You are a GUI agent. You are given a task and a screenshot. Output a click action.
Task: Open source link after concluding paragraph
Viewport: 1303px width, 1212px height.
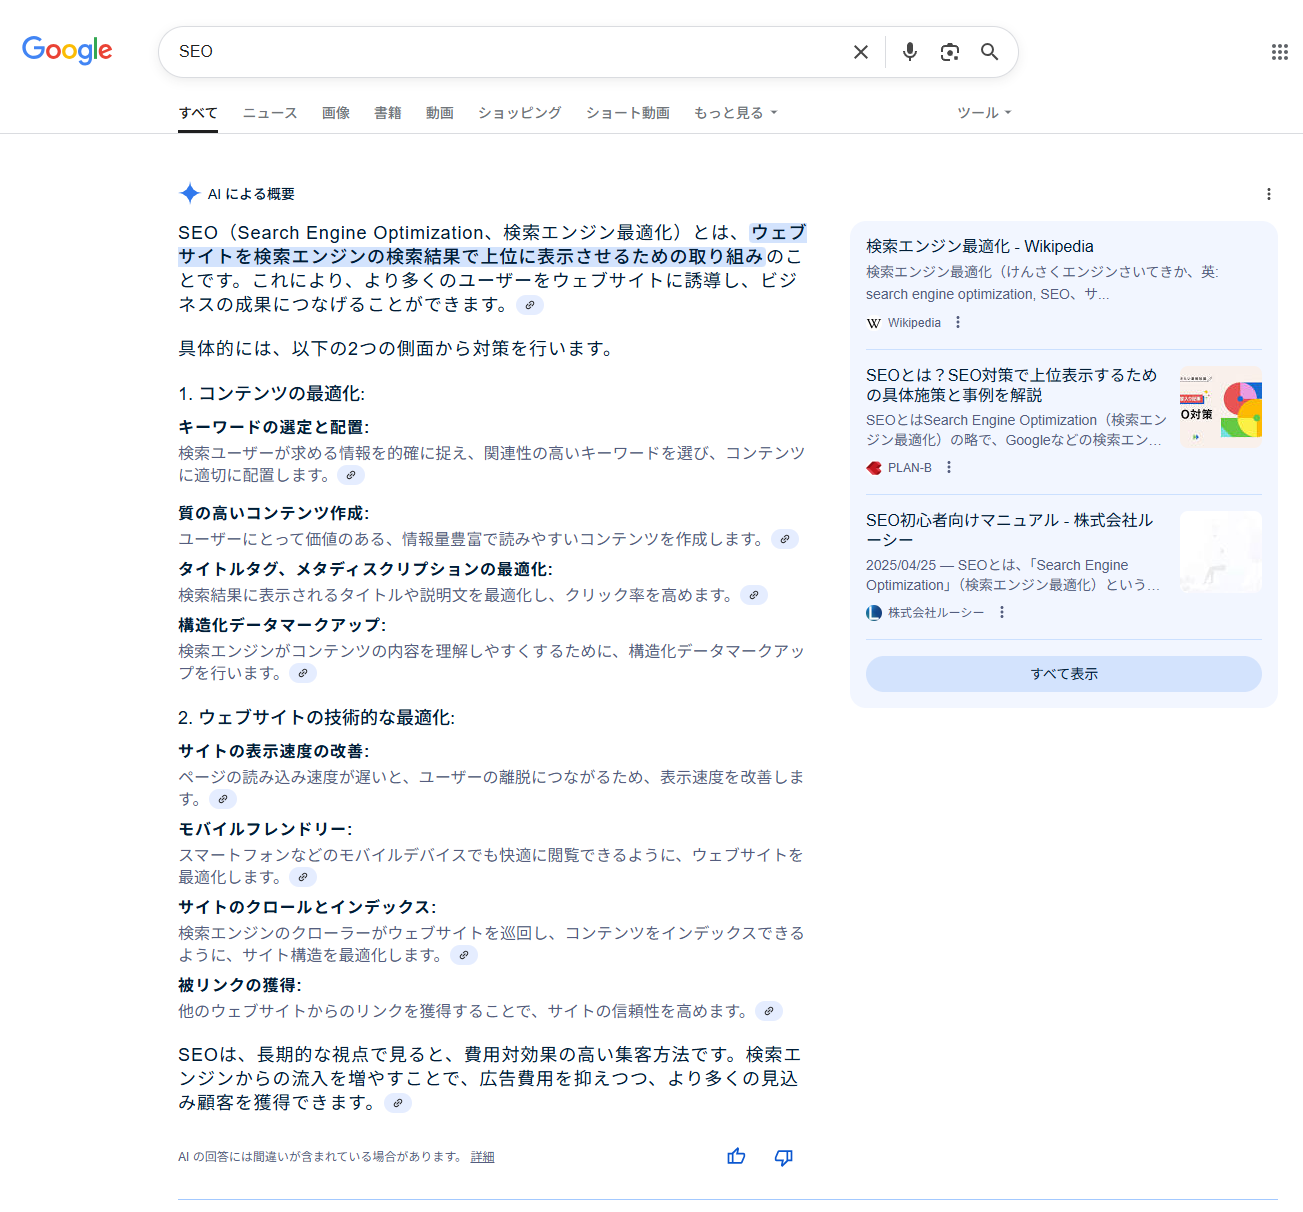click(x=398, y=1103)
